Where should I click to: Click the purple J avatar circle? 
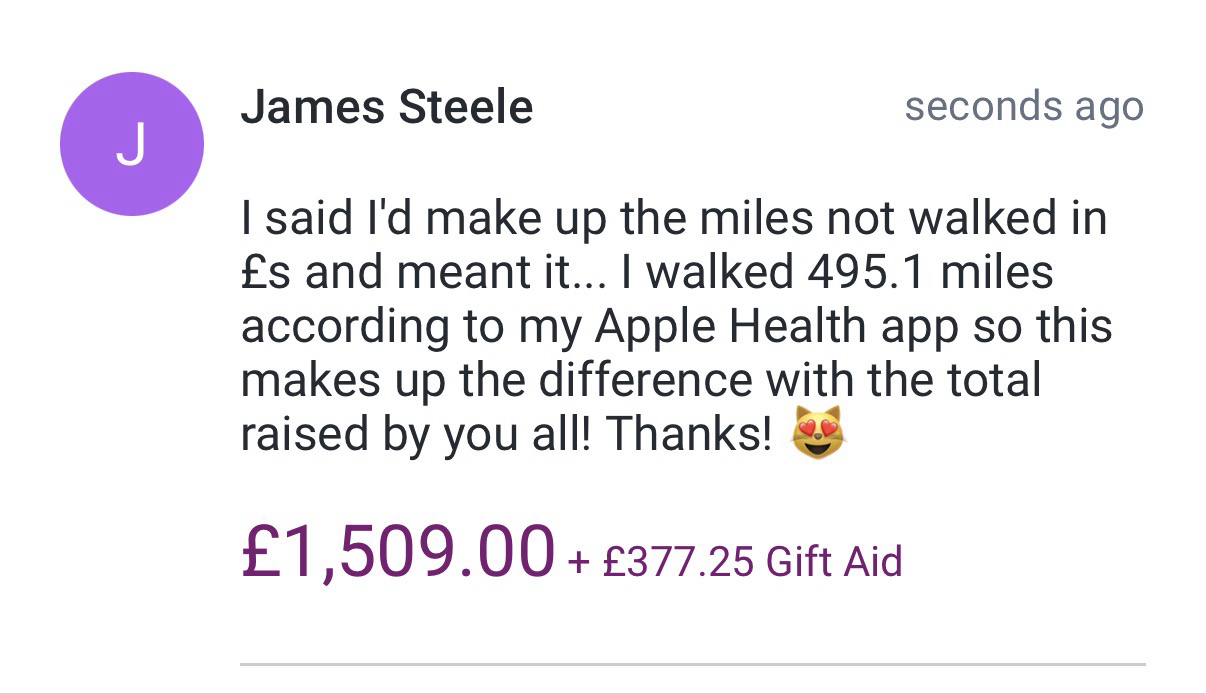tap(131, 144)
